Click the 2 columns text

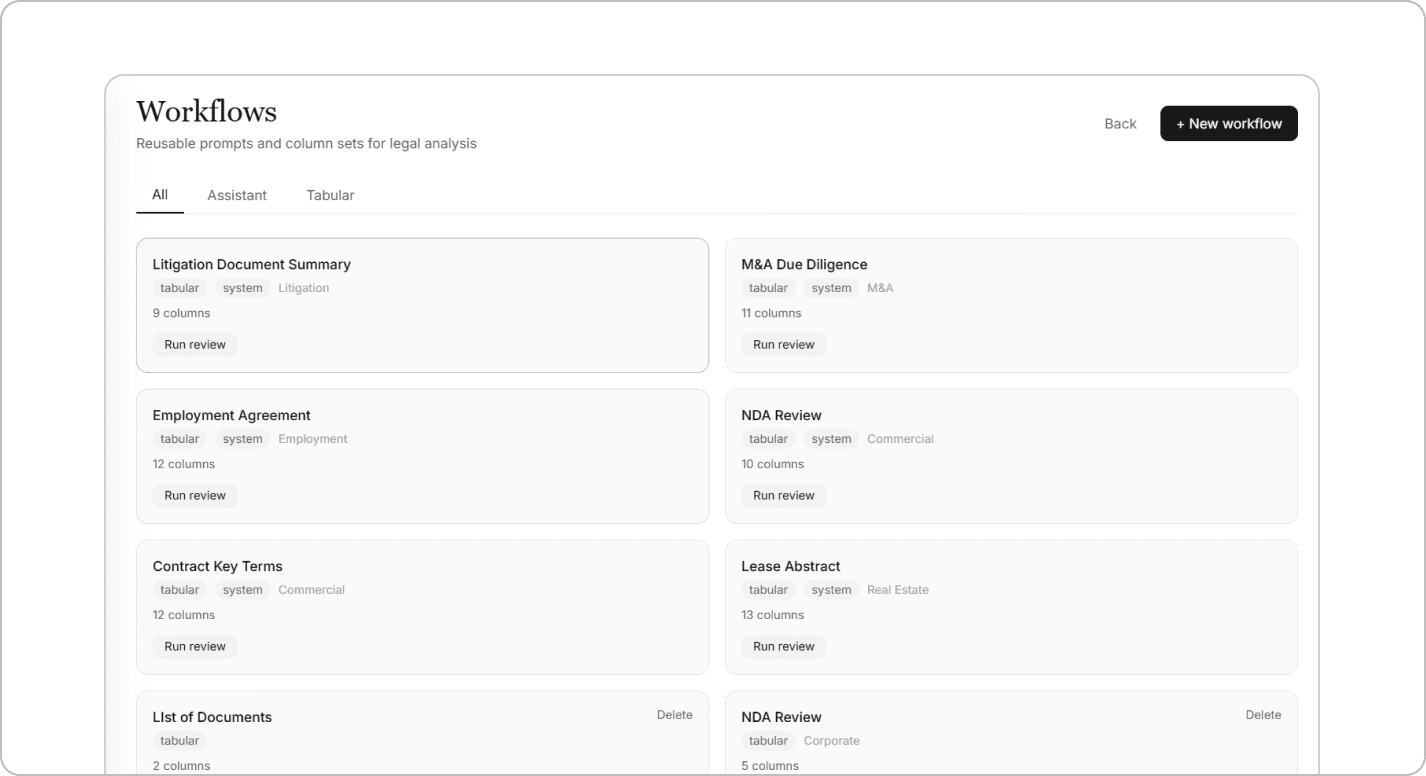(x=182, y=766)
